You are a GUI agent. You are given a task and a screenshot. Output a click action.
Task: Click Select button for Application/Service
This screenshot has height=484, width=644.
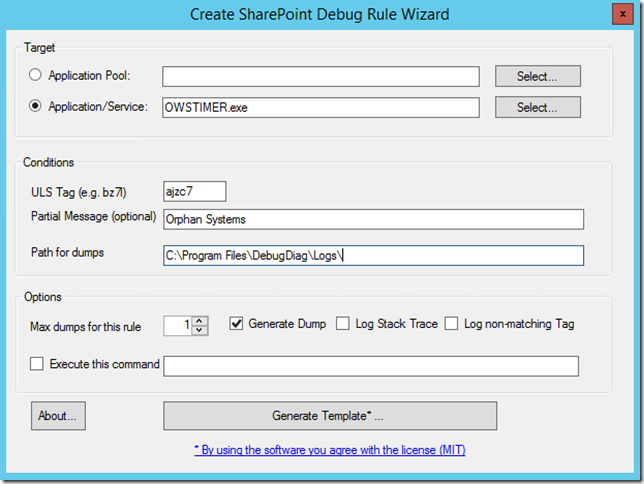(538, 107)
